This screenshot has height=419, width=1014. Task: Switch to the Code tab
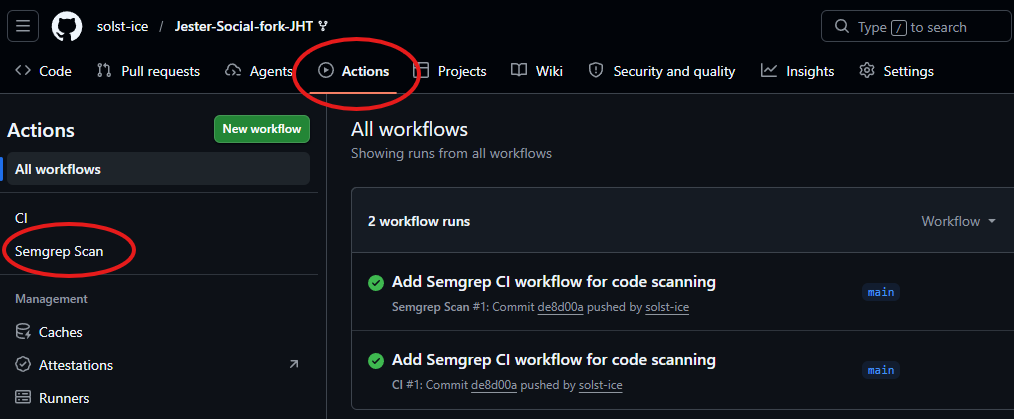(x=43, y=71)
